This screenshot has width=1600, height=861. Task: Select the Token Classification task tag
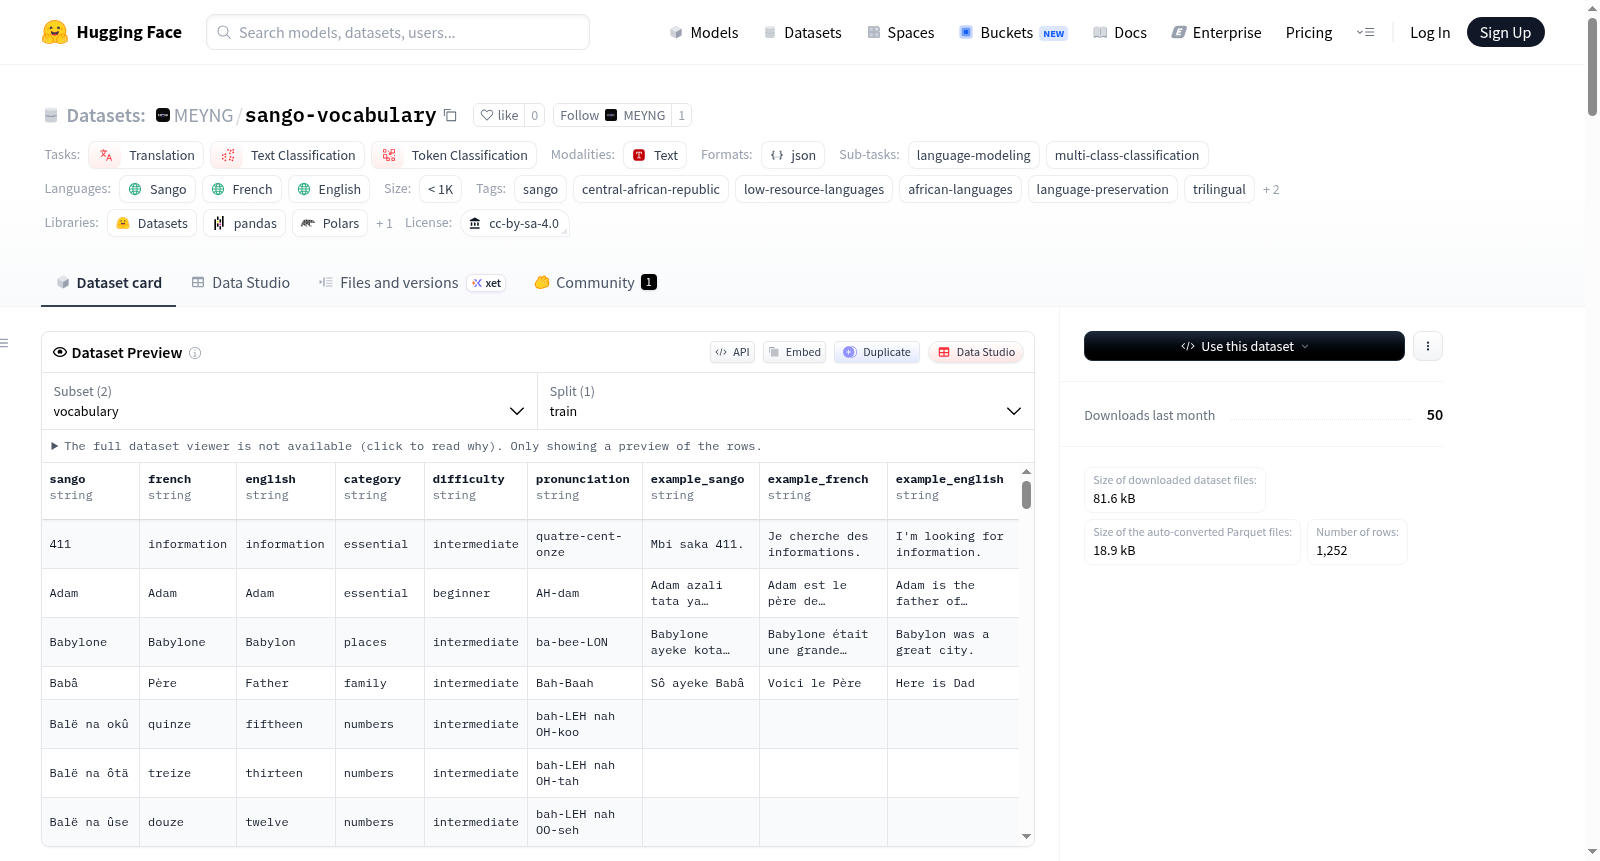[454, 155]
